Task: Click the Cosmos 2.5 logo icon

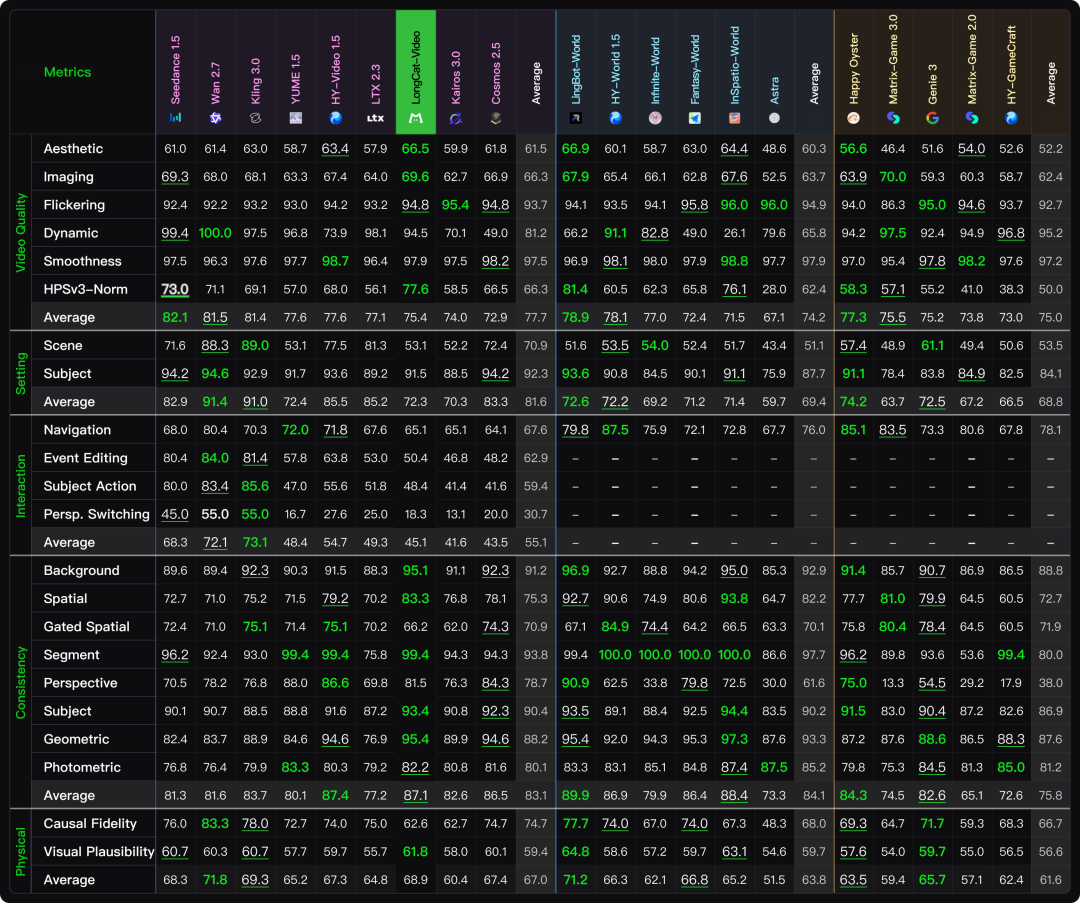Action: point(495,118)
